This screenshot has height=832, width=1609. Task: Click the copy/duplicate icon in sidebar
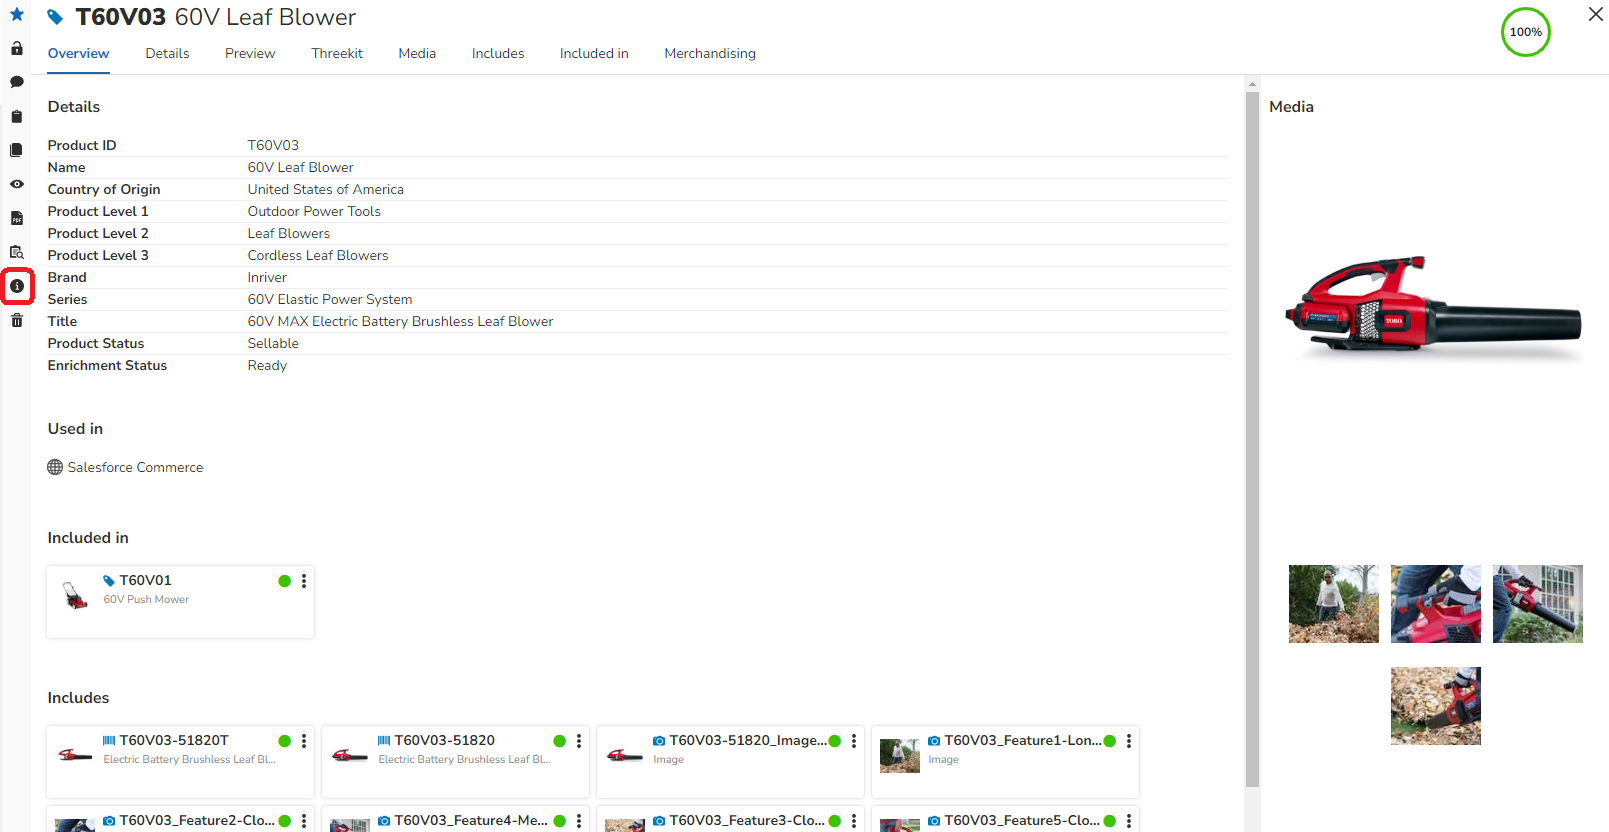tap(17, 150)
